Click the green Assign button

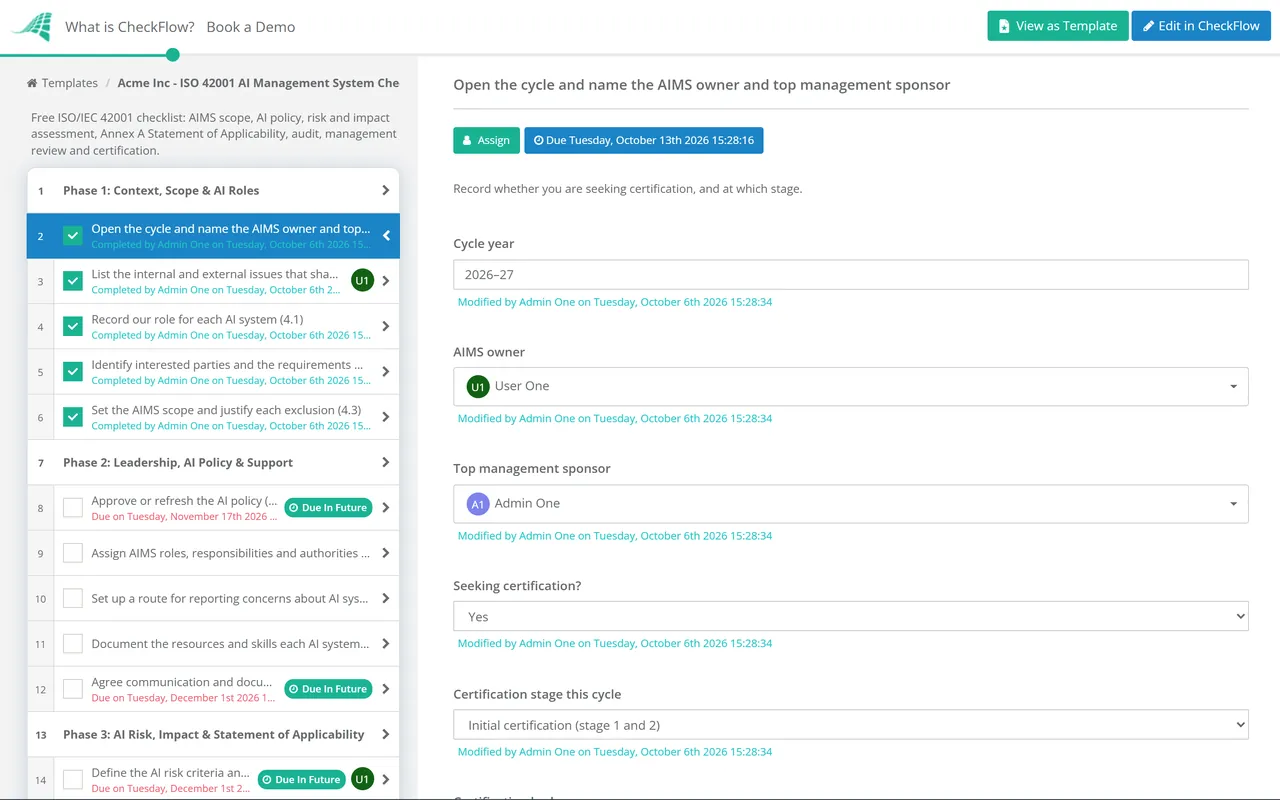tap(486, 140)
